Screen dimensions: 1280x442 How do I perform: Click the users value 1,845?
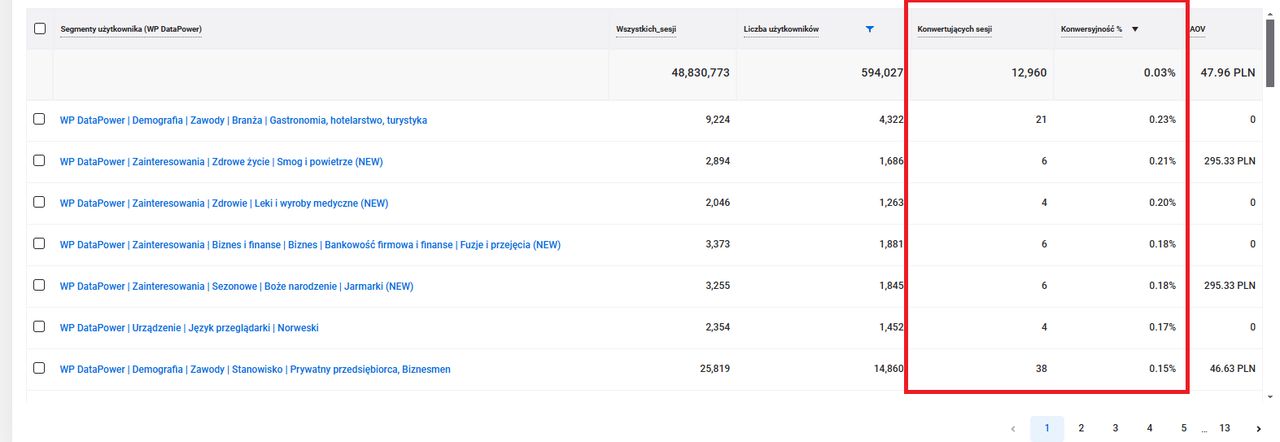tap(891, 286)
